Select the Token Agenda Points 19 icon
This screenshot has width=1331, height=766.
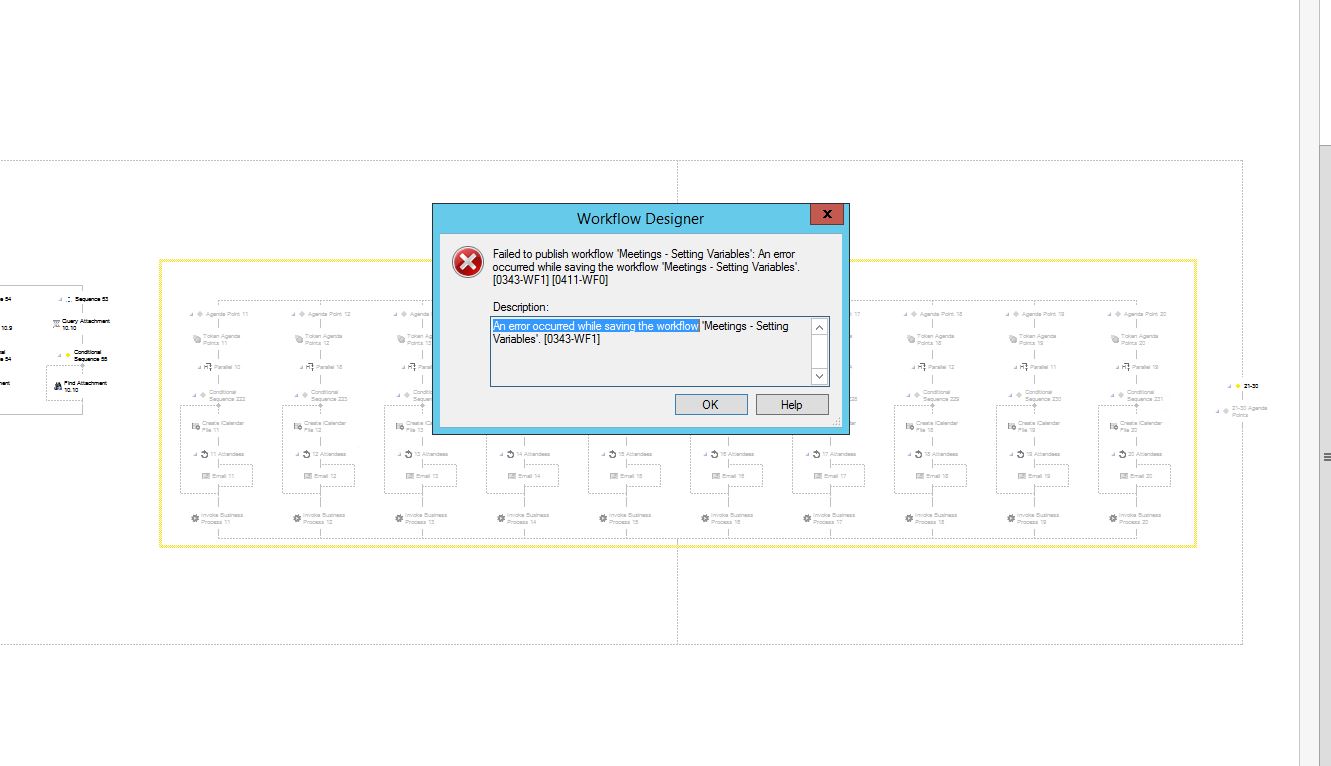pos(1012,339)
